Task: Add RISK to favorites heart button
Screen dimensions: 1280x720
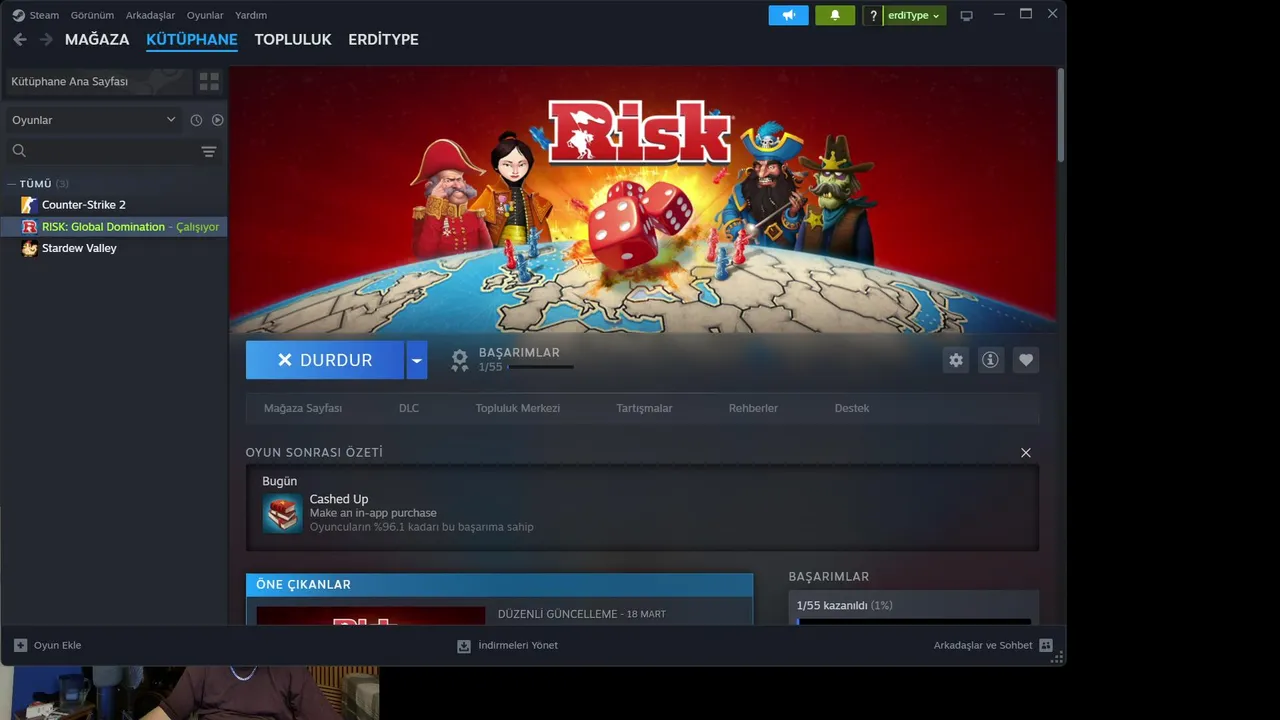Action: tap(1025, 360)
